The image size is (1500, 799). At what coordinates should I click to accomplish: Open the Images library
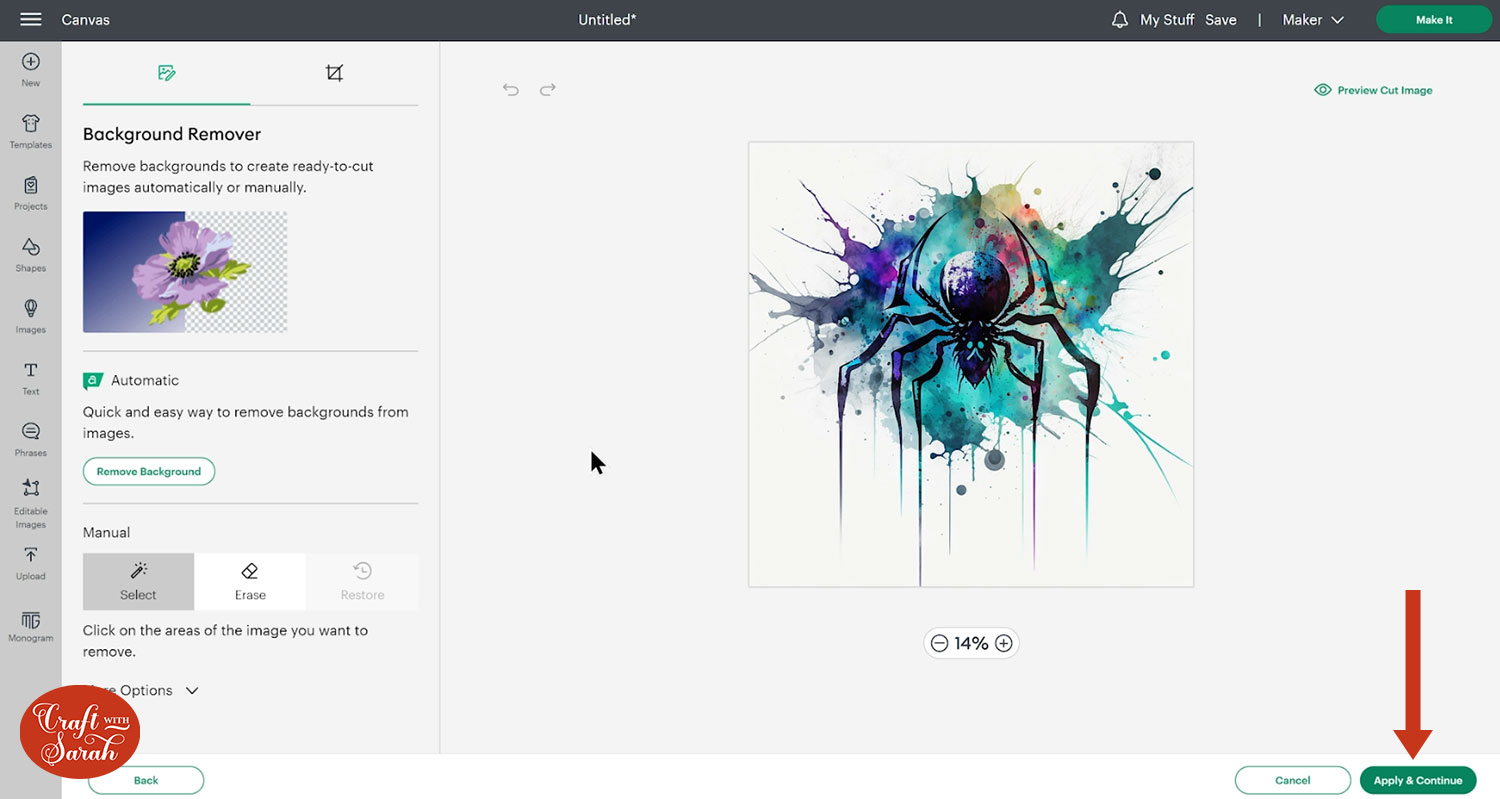coord(31,316)
